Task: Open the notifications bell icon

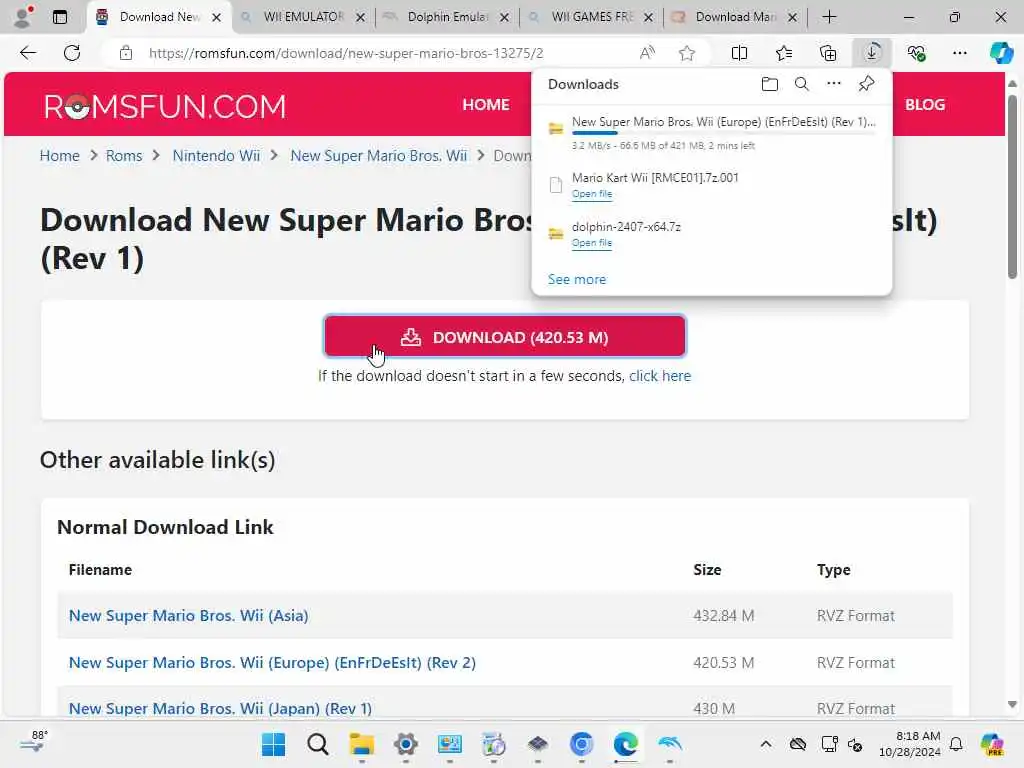Action: pos(956,744)
